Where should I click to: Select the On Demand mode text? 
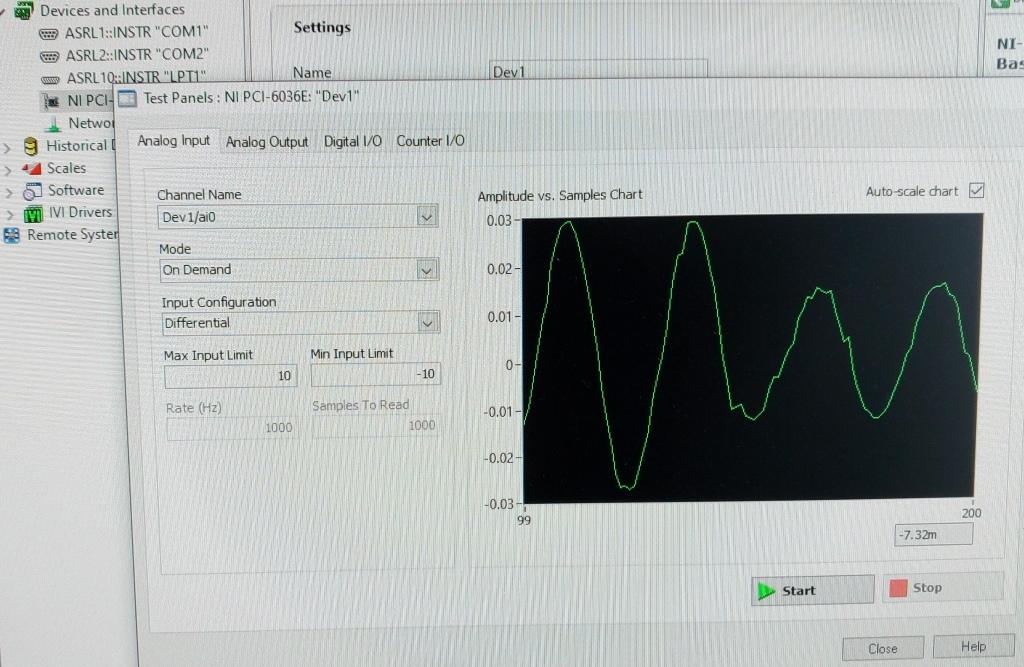click(197, 270)
